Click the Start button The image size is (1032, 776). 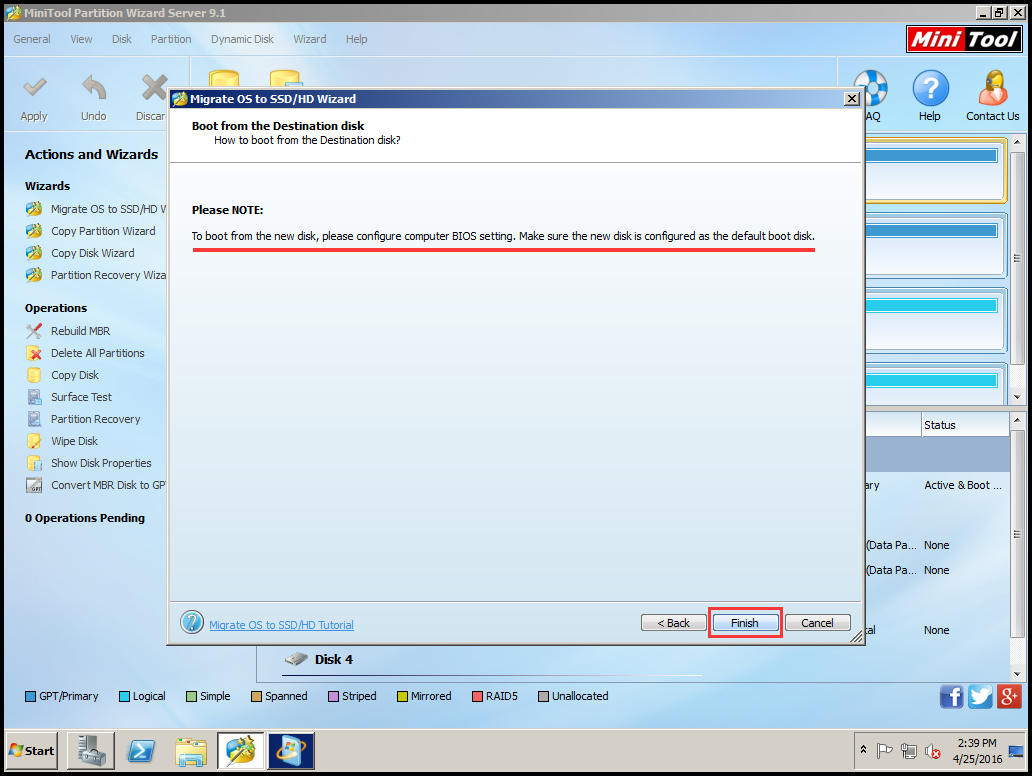coord(32,751)
